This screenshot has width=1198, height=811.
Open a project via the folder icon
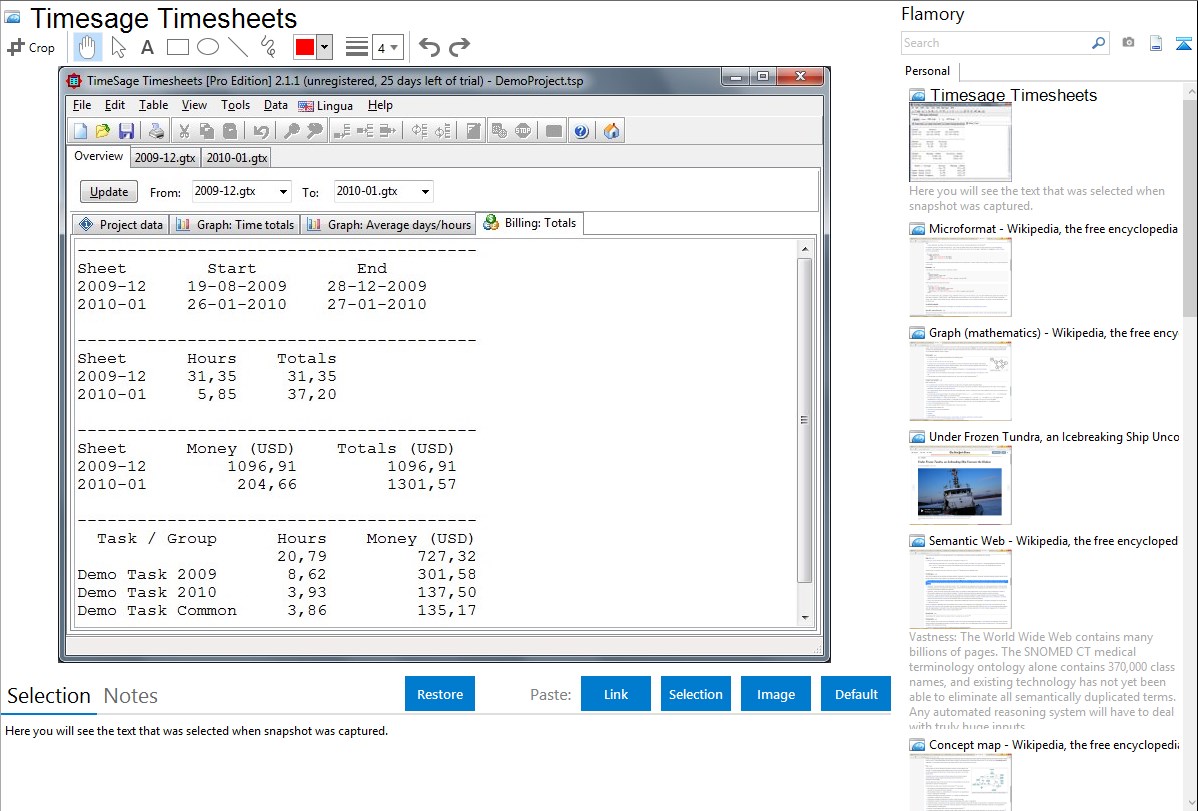coord(103,131)
